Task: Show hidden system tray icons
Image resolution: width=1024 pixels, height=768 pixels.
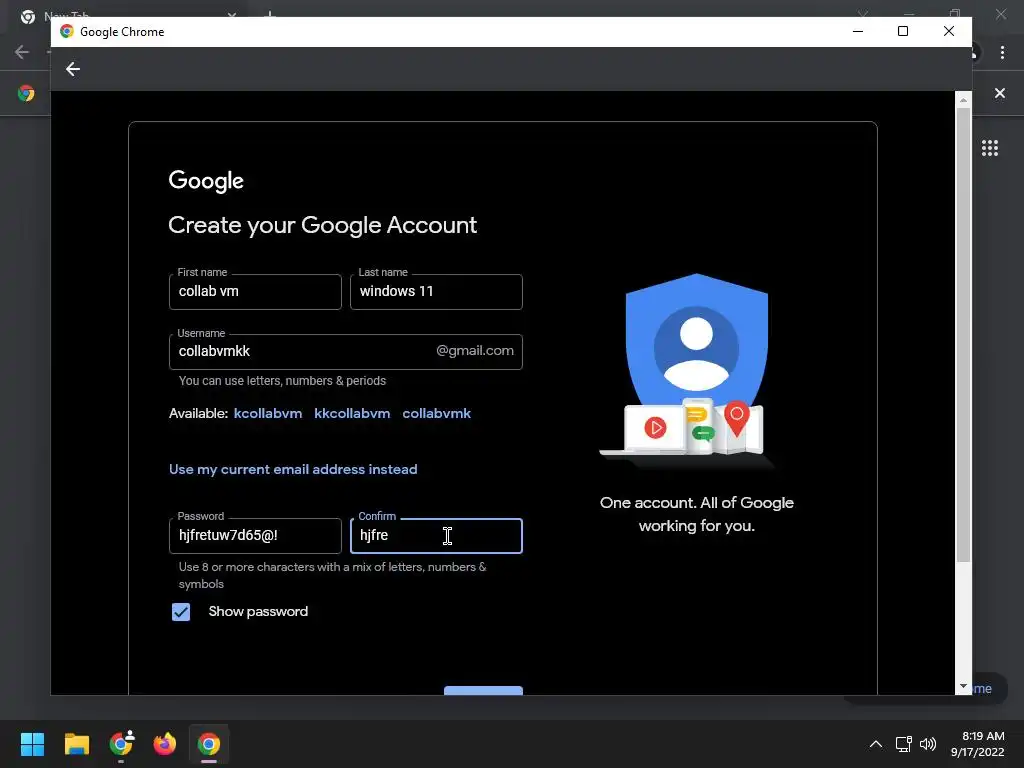Action: (876, 744)
